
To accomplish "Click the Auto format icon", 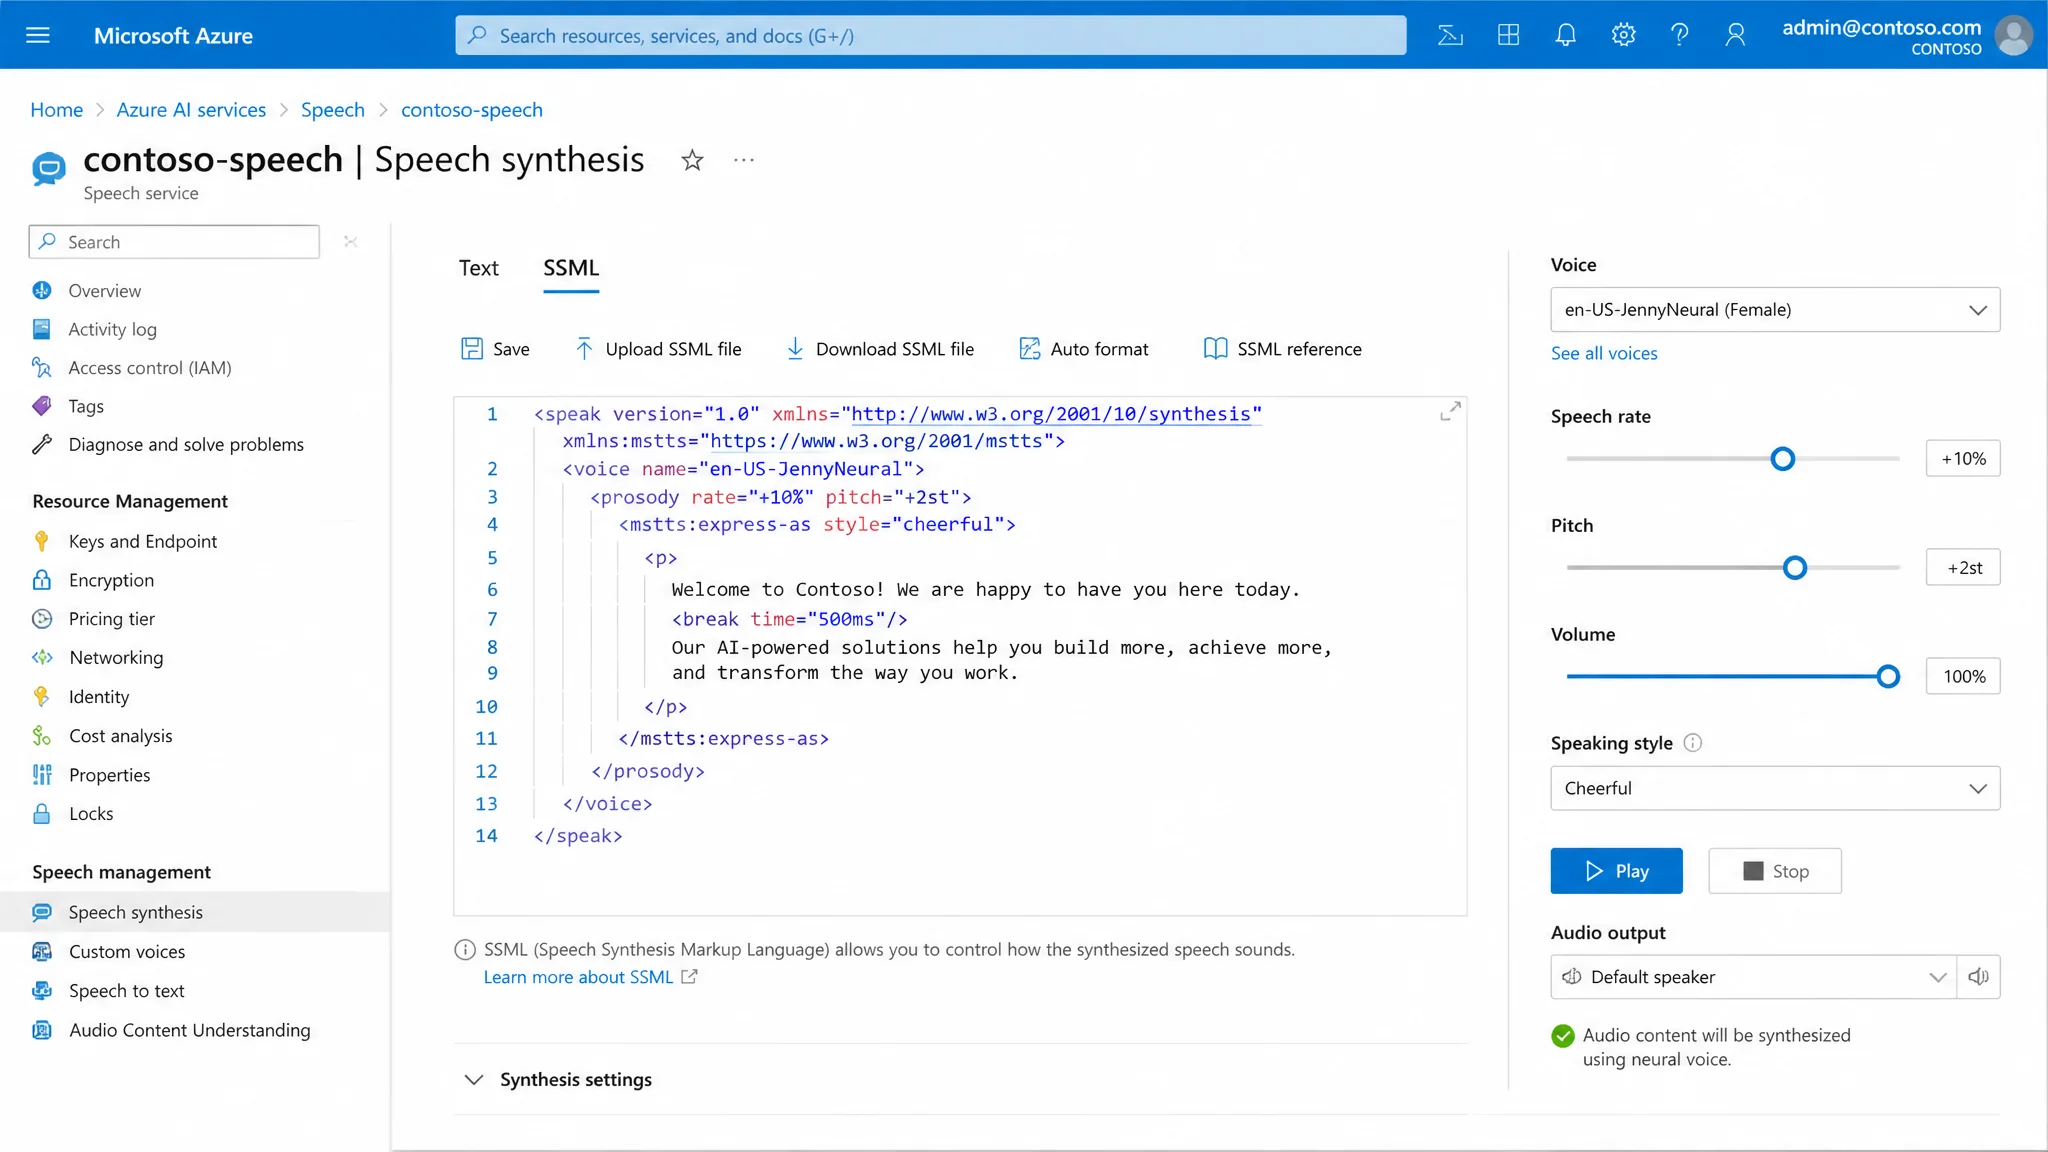I will (1029, 349).
